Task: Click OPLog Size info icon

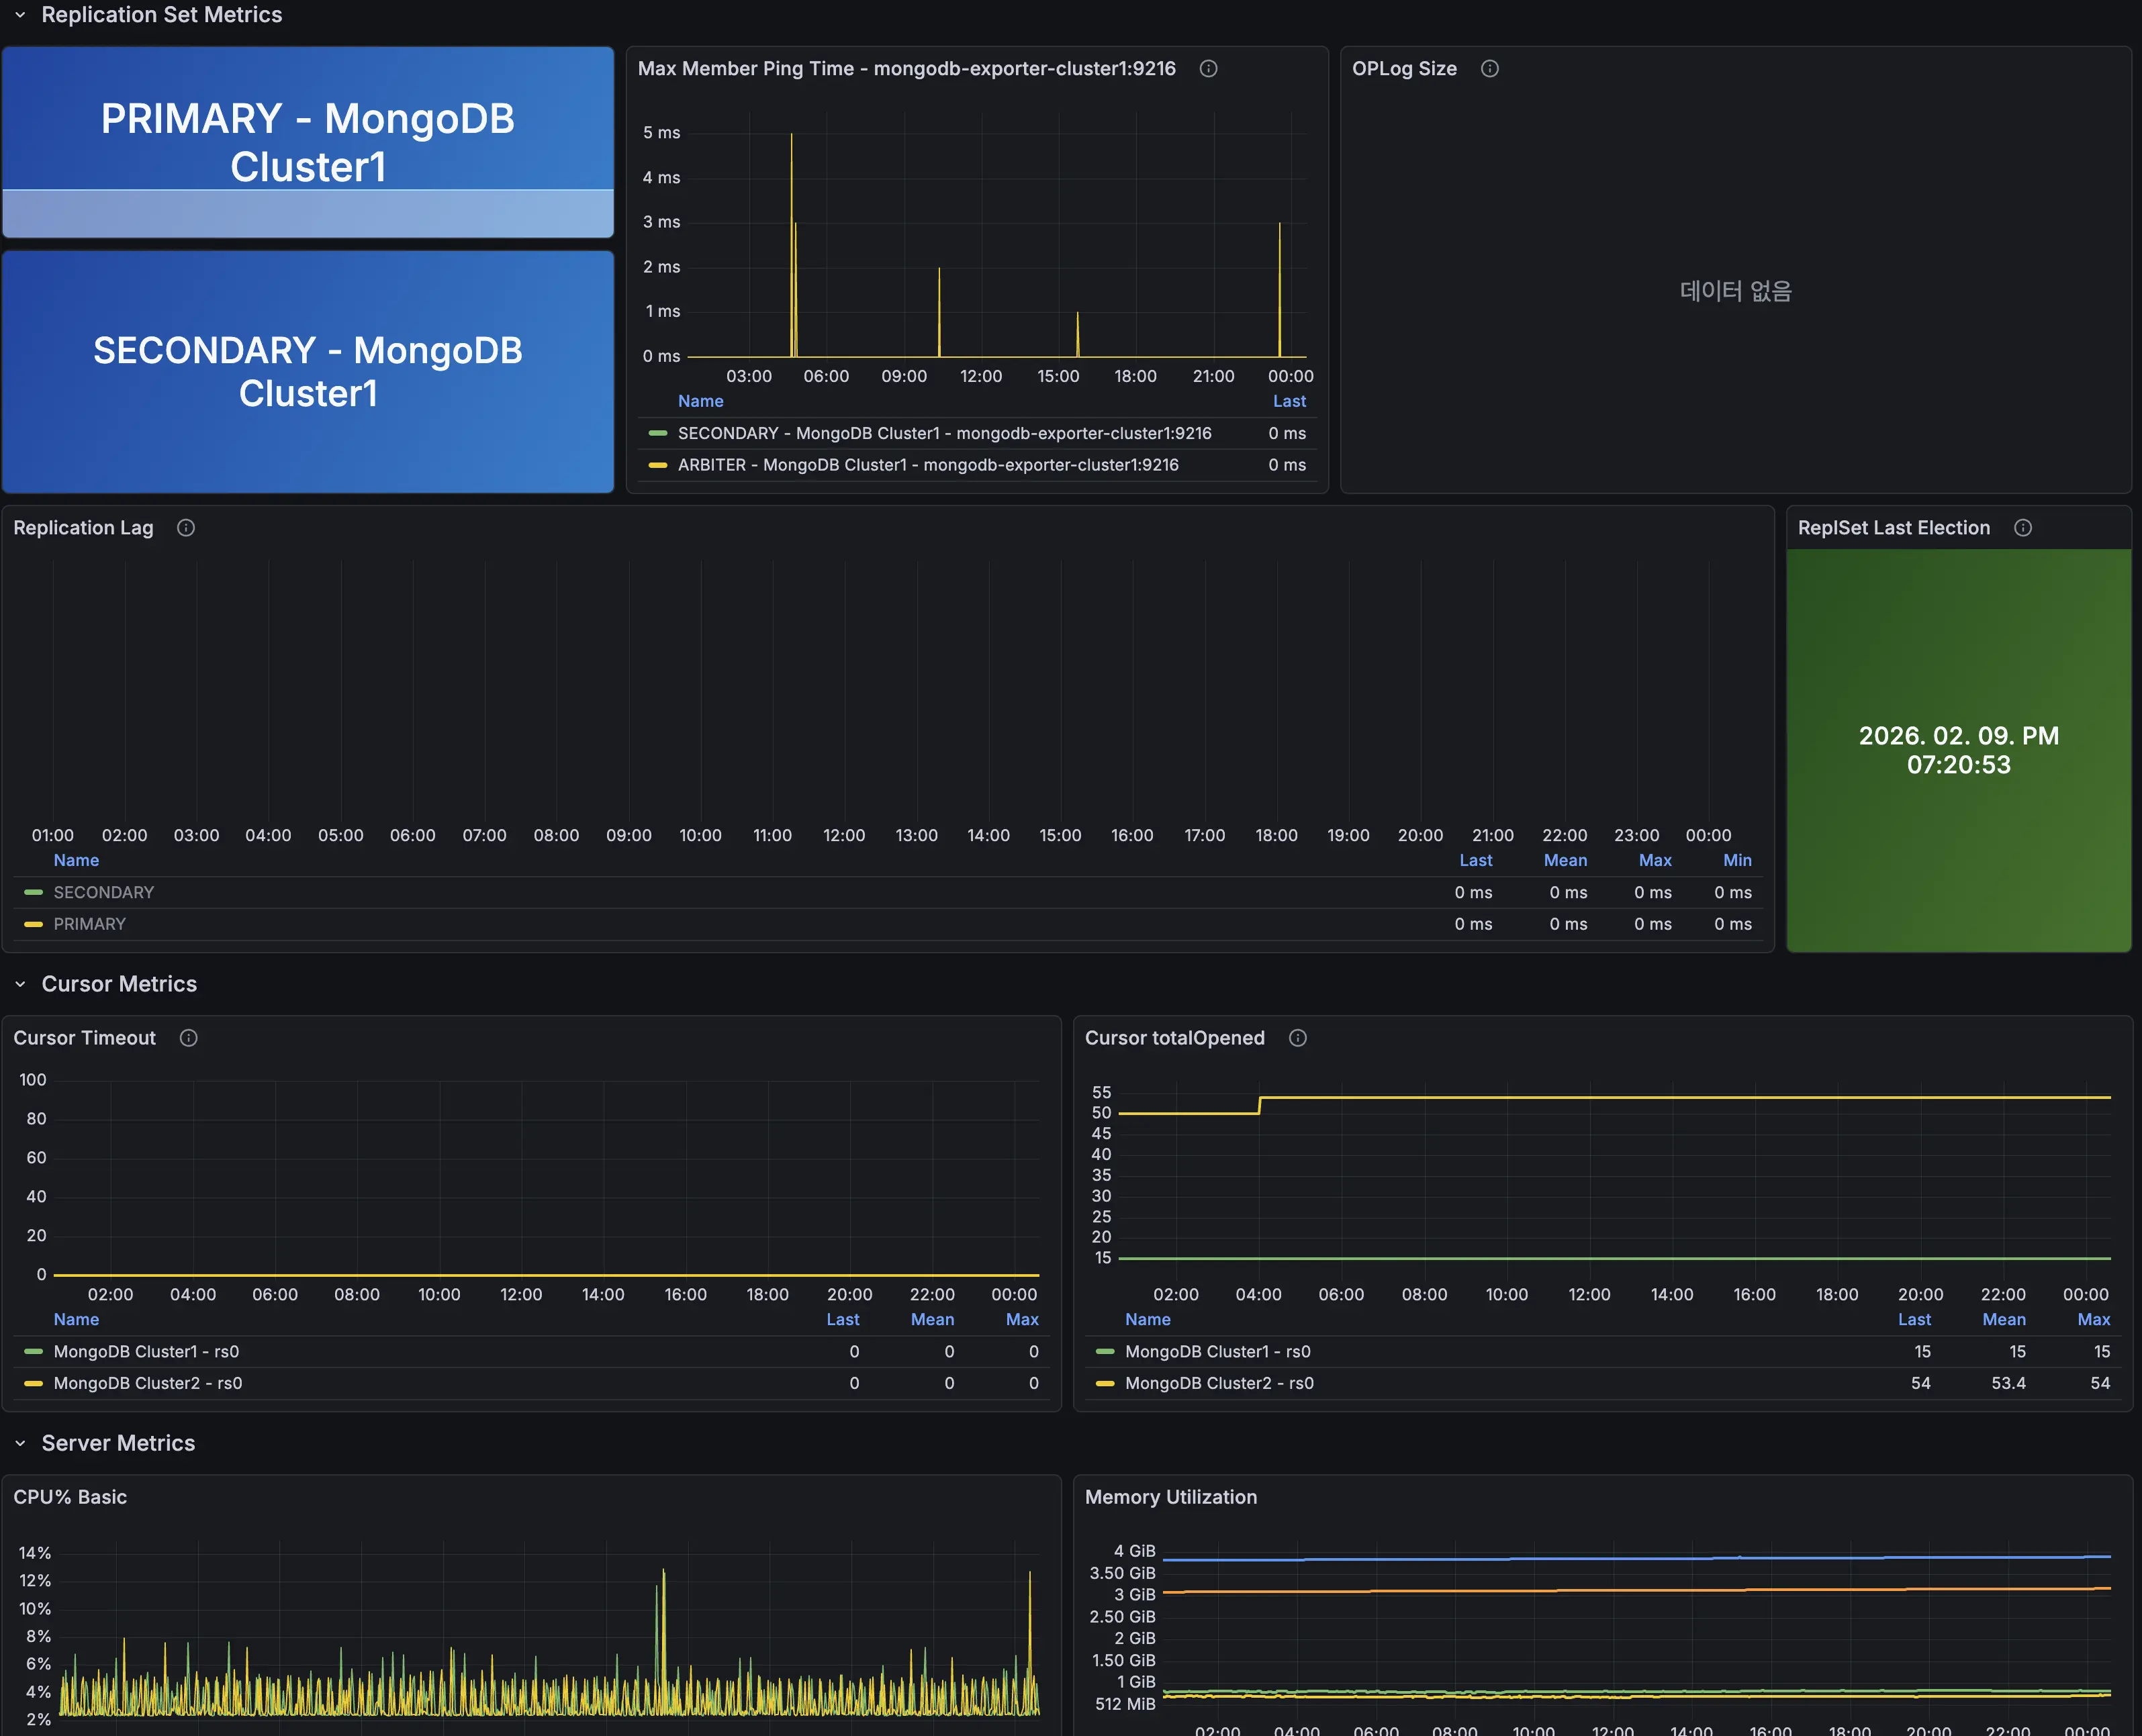Action: (1489, 69)
